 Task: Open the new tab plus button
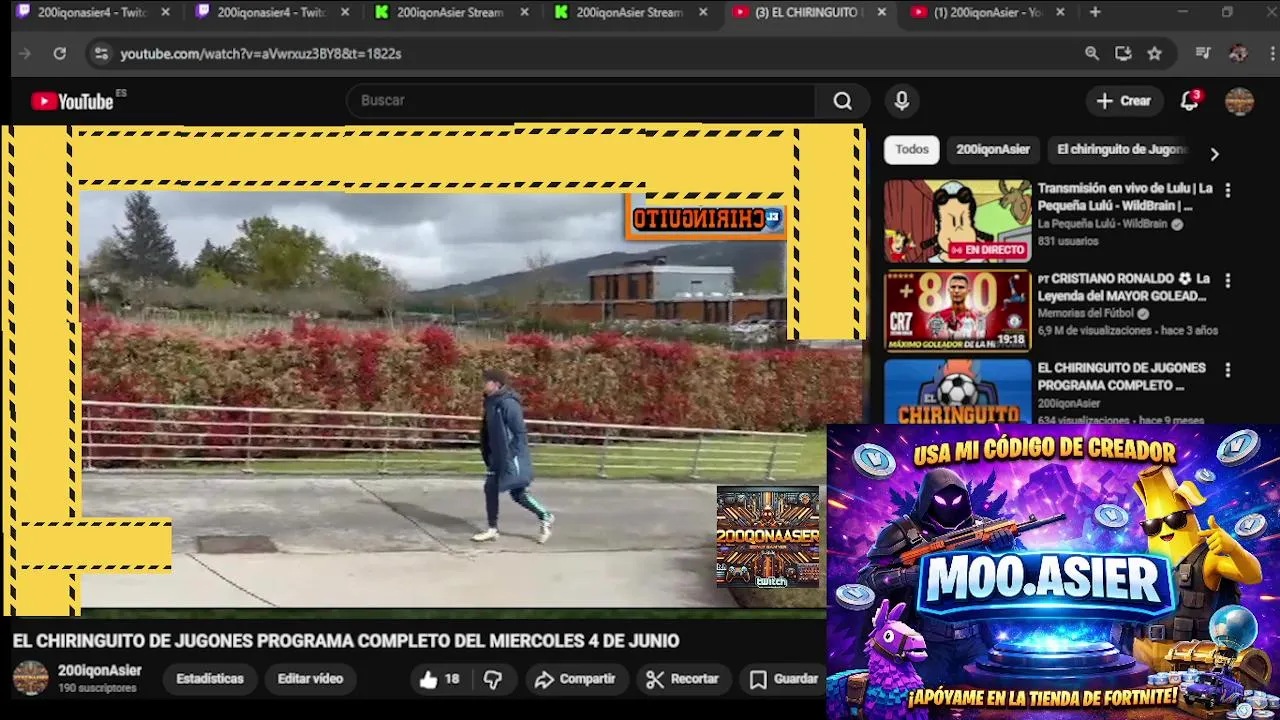(1095, 12)
